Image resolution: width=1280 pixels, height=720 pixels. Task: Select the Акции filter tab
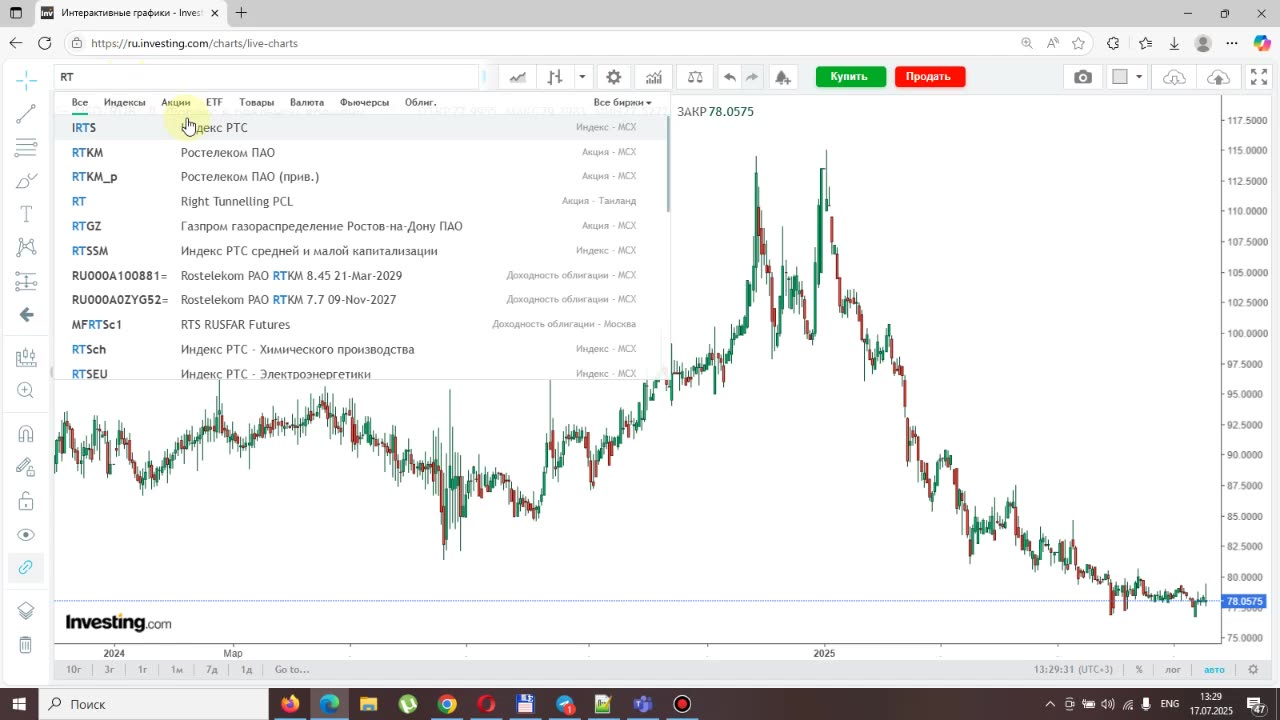pyautogui.click(x=176, y=102)
